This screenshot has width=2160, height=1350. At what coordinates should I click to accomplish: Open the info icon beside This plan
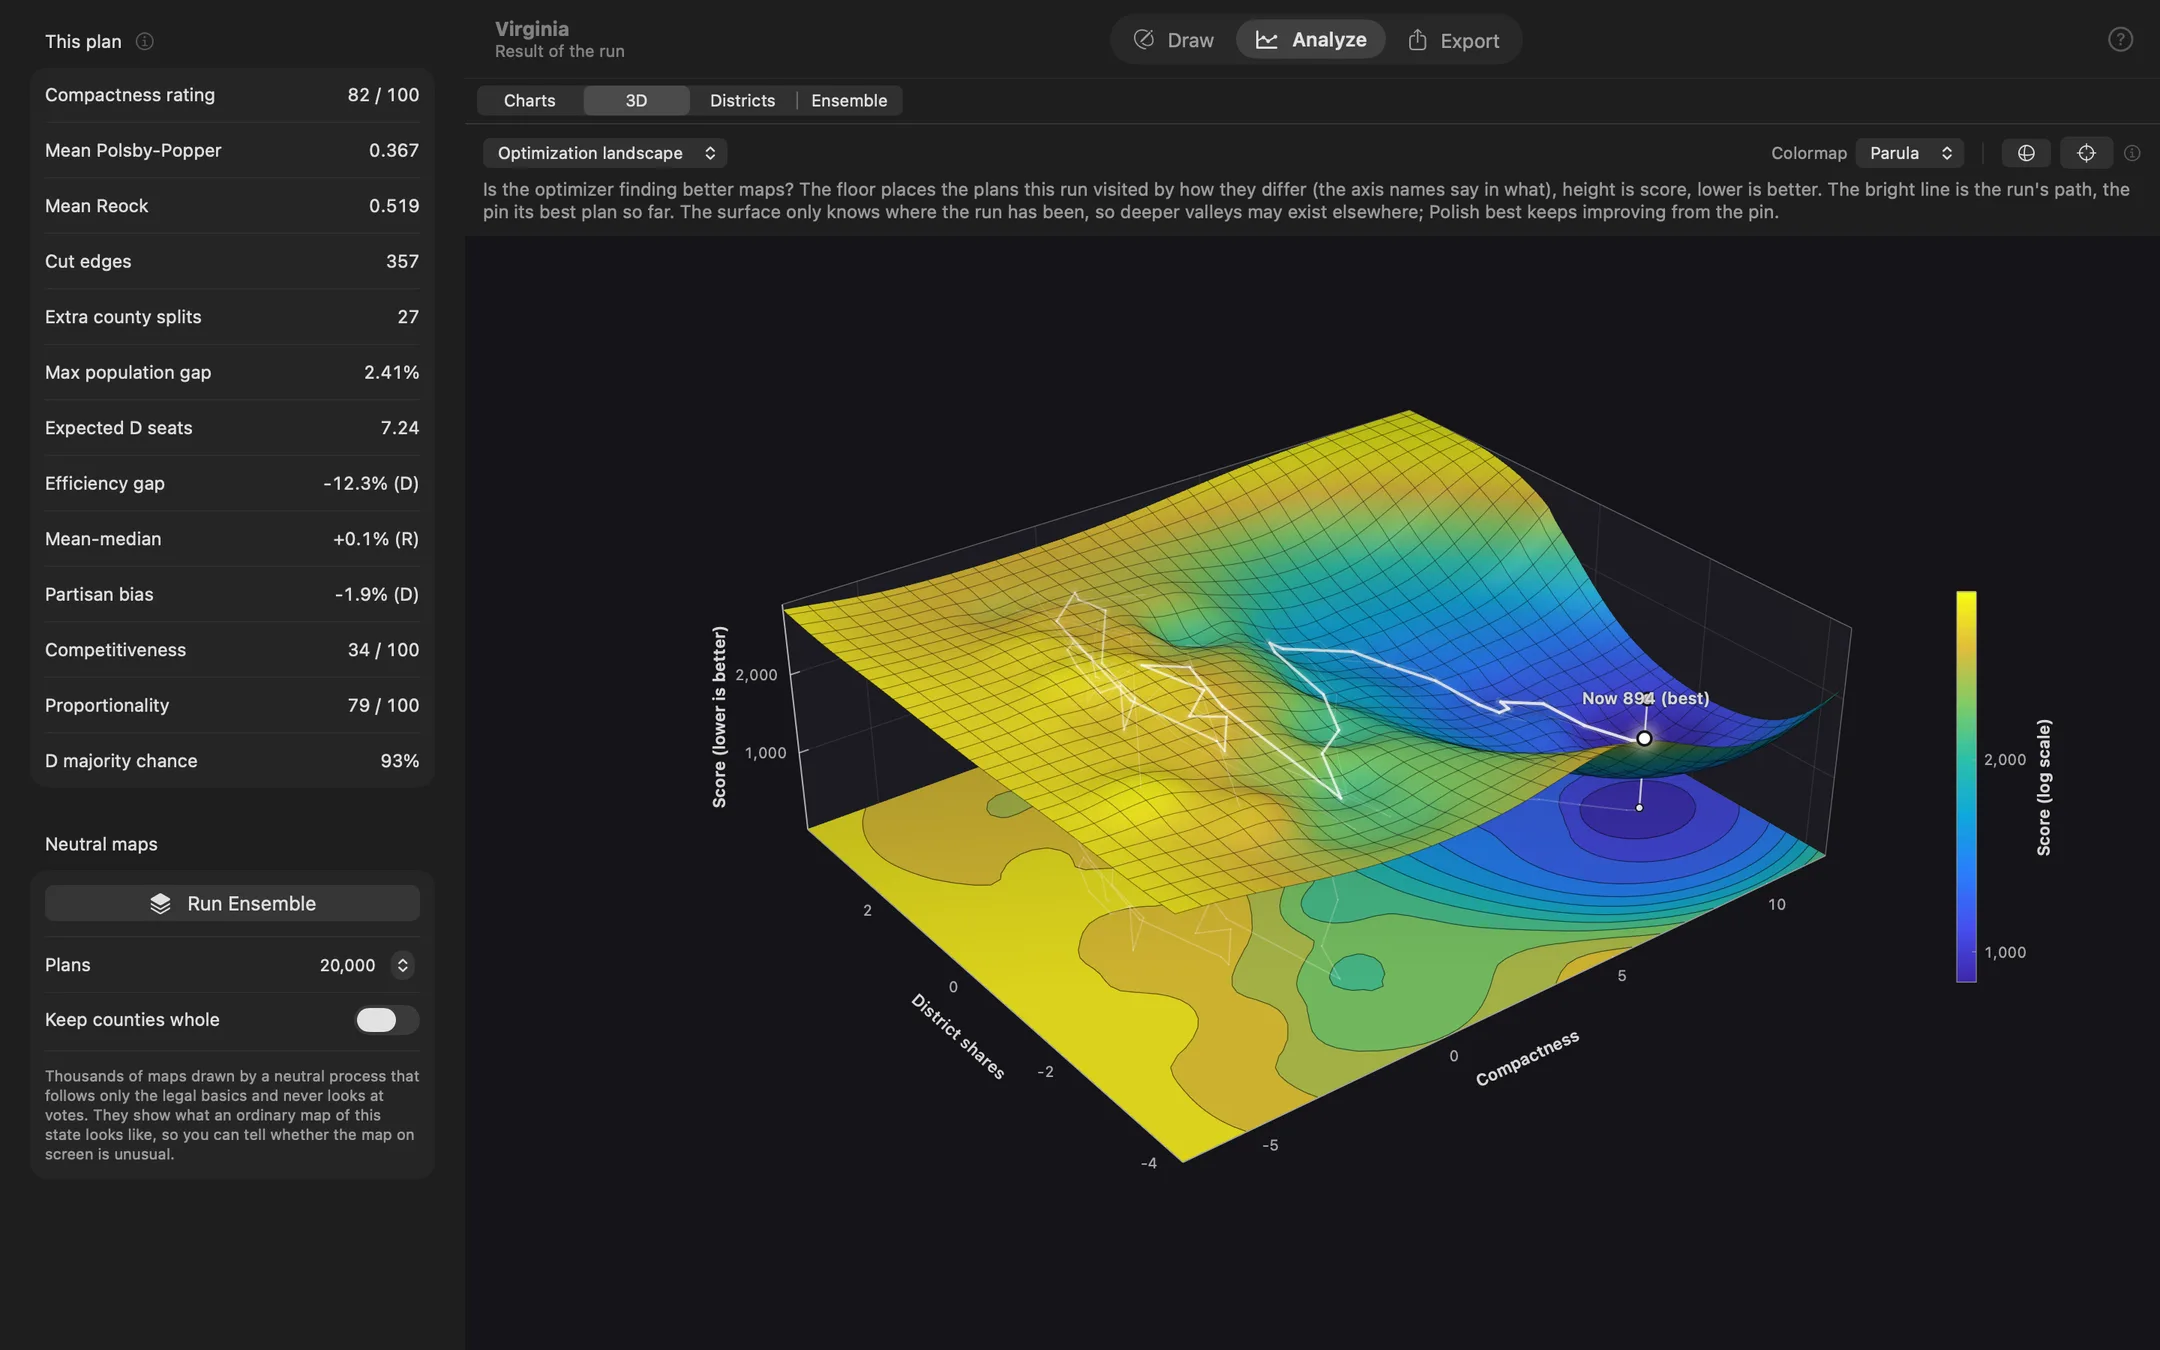(145, 41)
